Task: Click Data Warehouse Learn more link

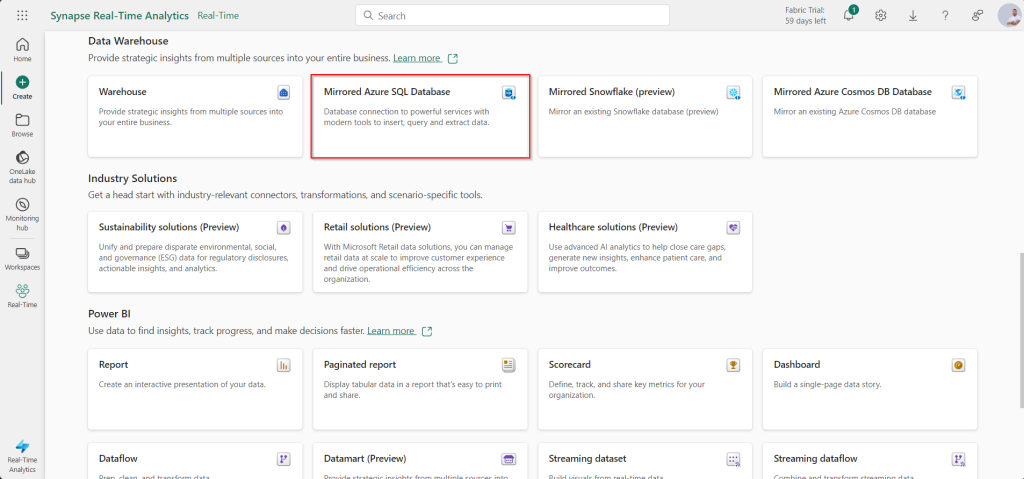Action: click(x=417, y=58)
